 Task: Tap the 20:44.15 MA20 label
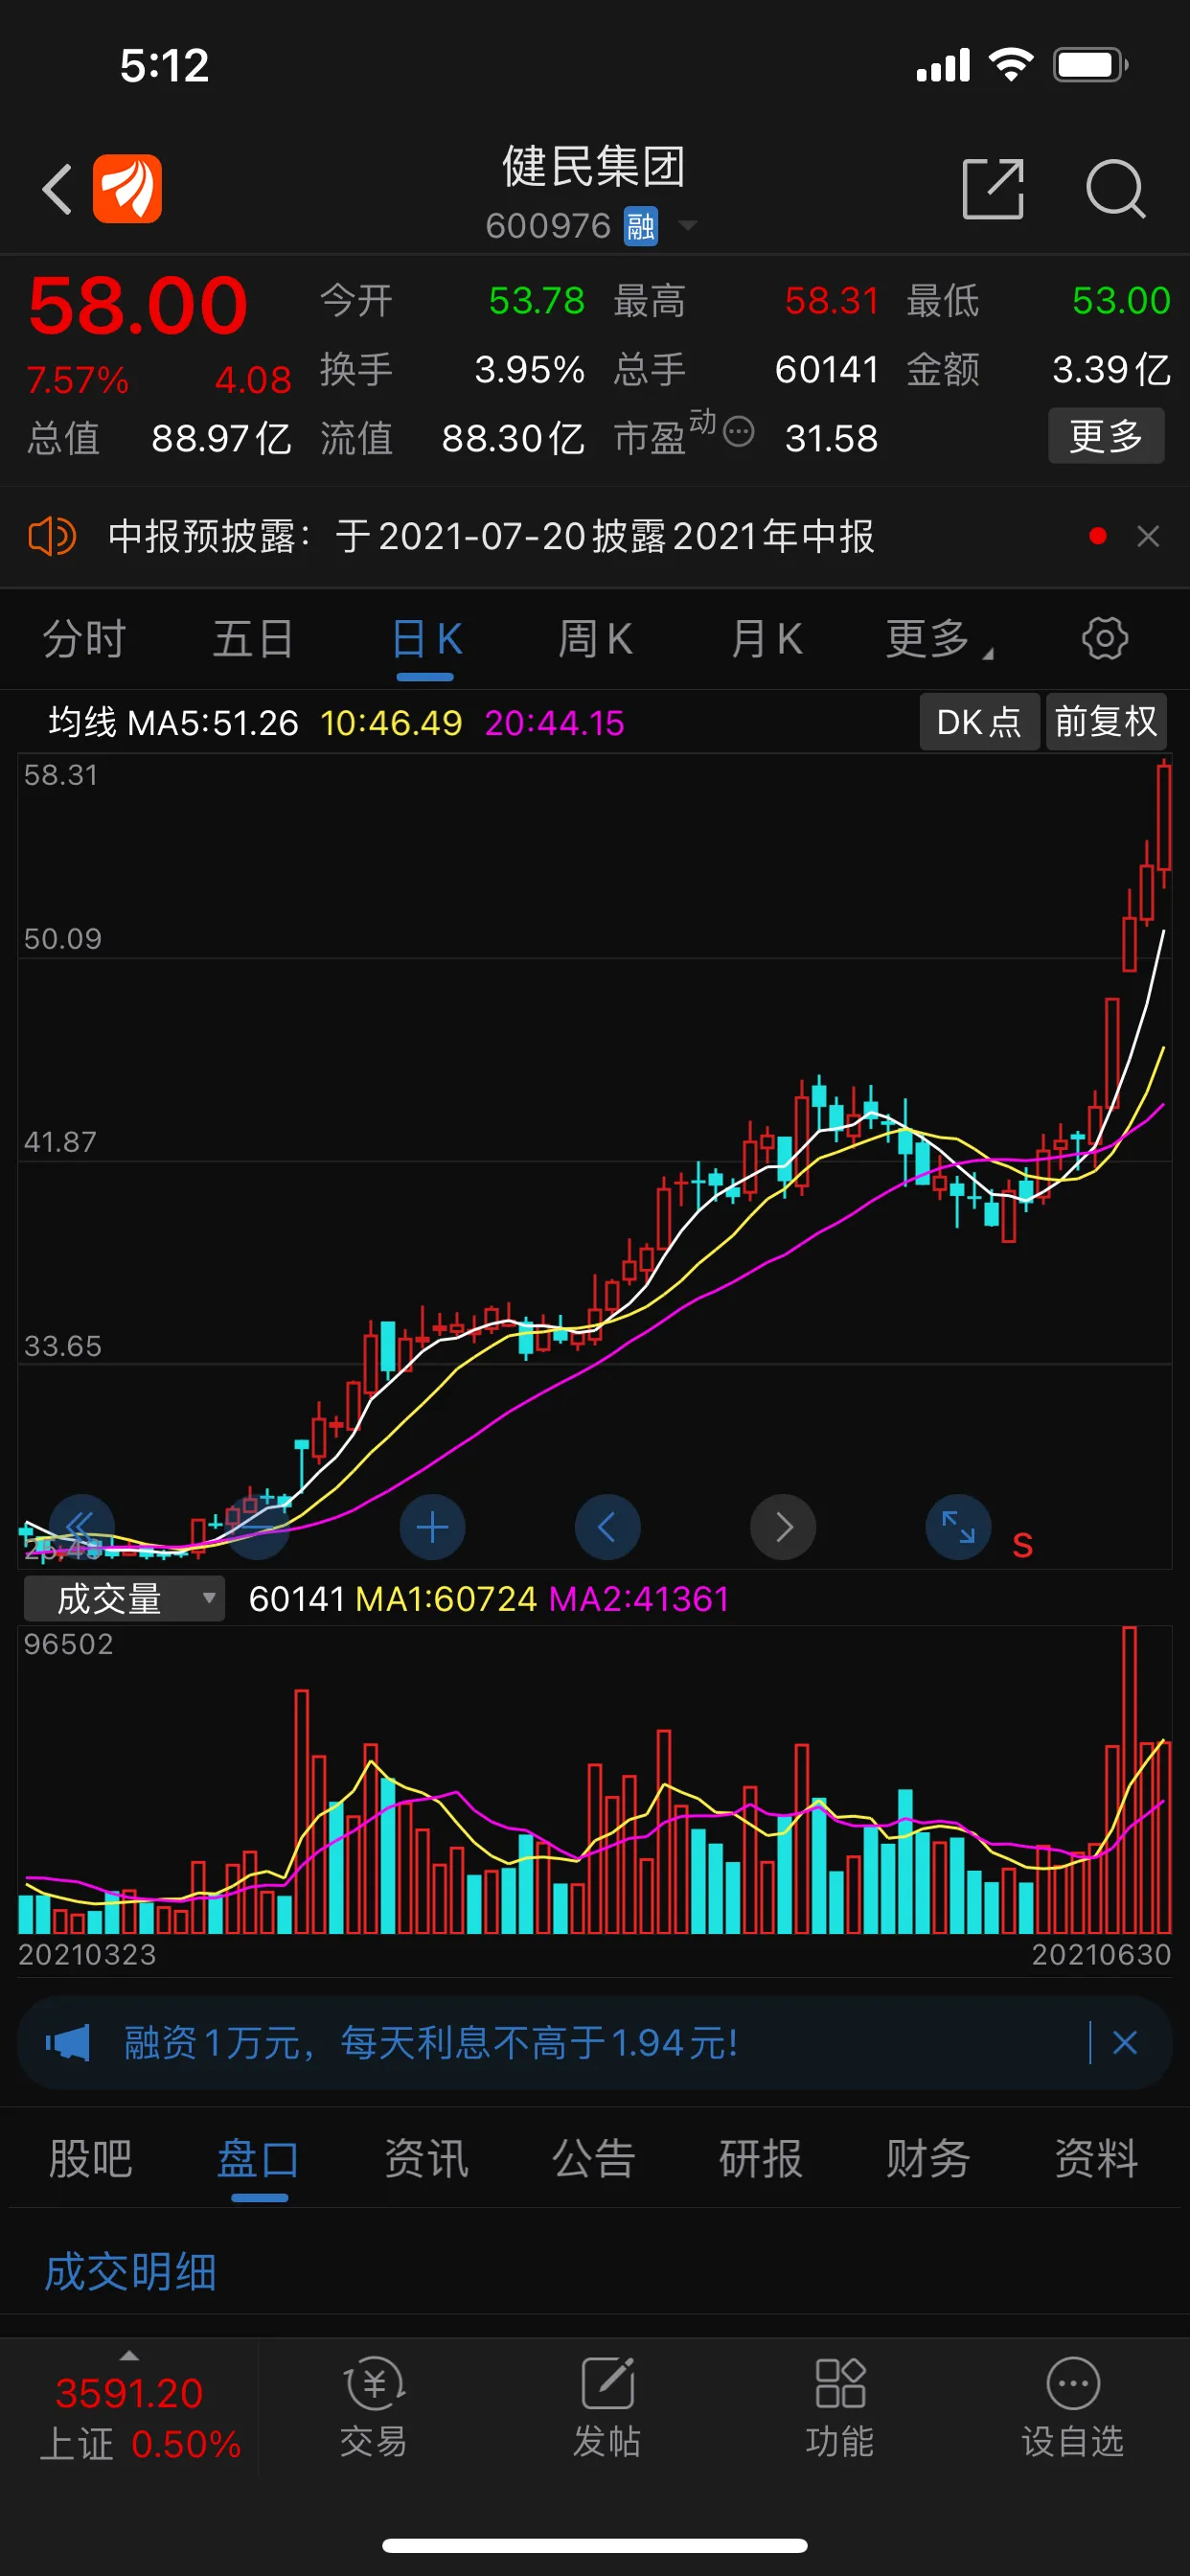click(x=555, y=722)
